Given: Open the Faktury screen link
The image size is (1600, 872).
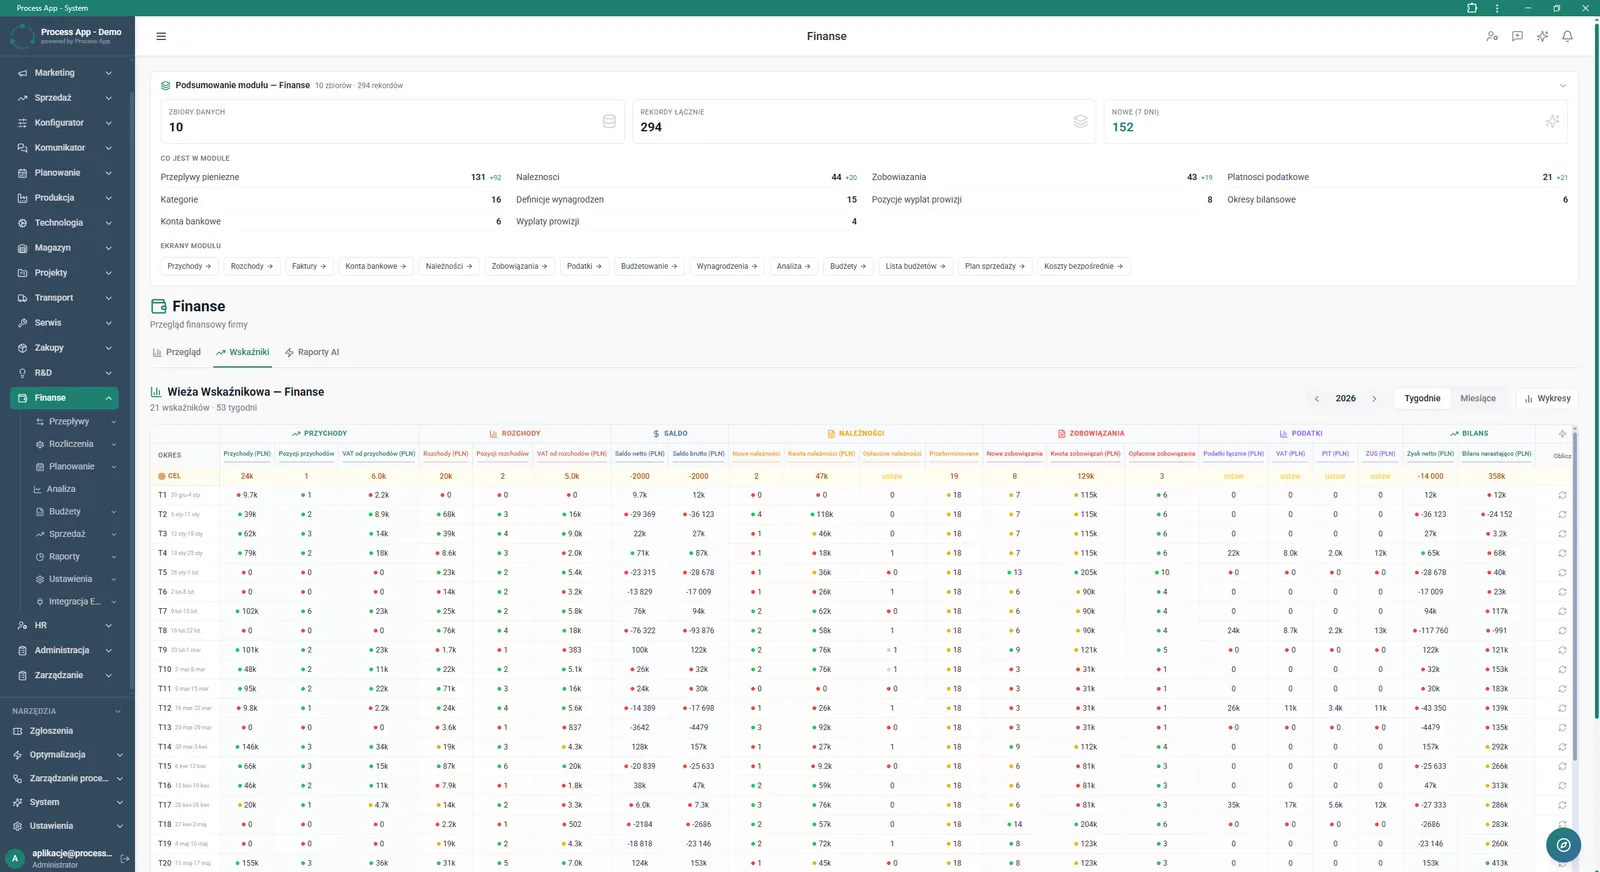Looking at the screenshot, I should [309, 266].
